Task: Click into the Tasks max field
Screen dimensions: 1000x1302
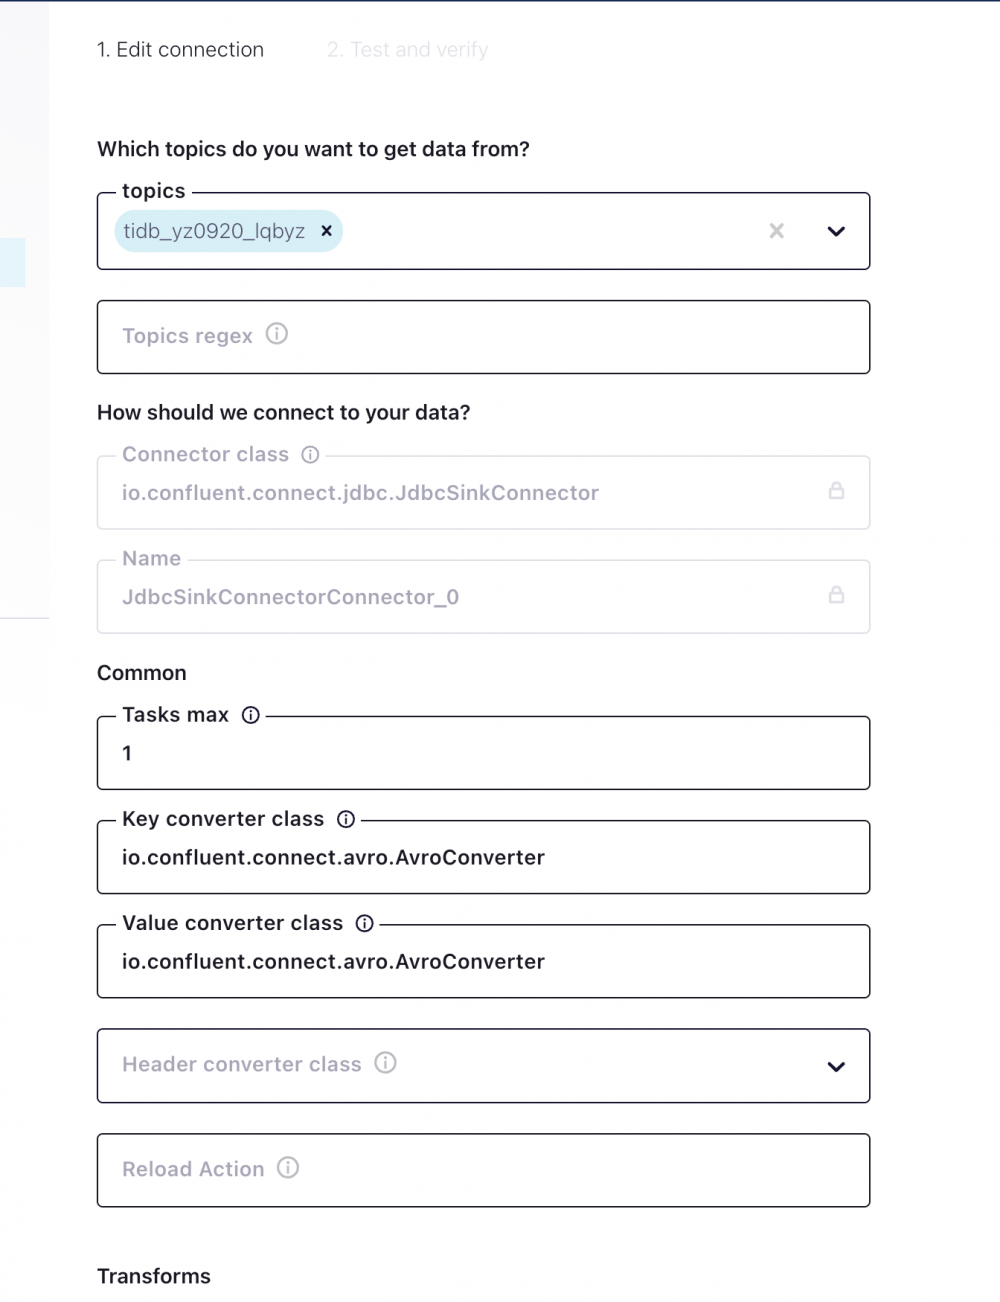Action: (x=483, y=754)
